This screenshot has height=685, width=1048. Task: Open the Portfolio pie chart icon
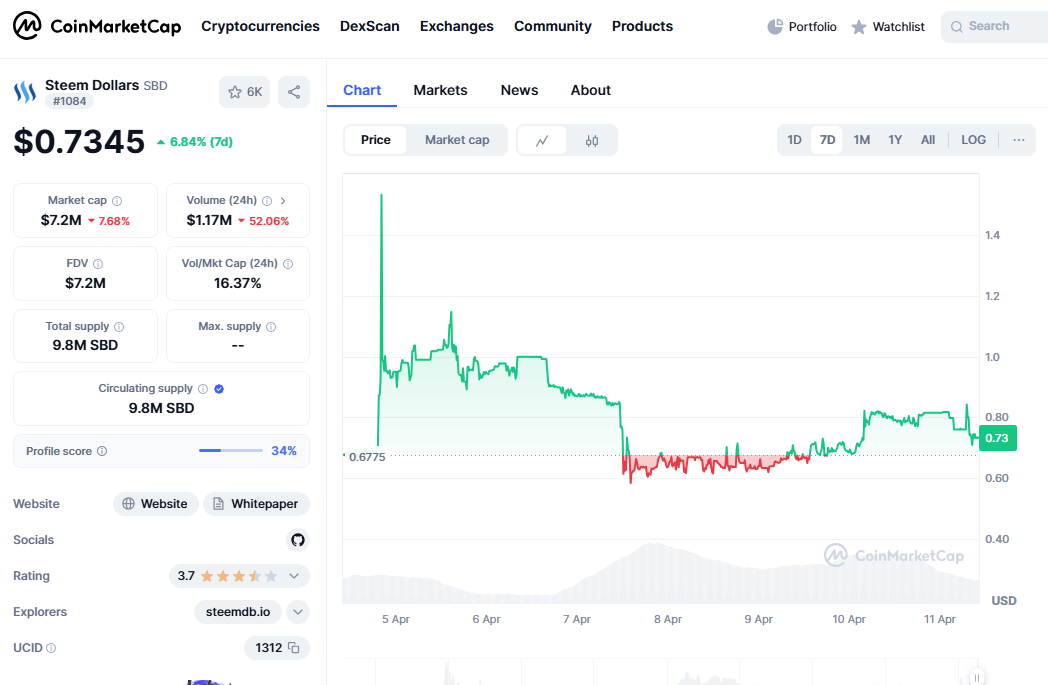(x=775, y=27)
